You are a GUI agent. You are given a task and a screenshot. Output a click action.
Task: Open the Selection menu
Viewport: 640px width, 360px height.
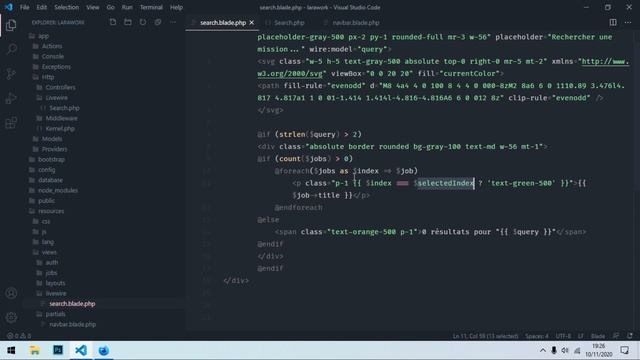pyautogui.click(x=67, y=7)
